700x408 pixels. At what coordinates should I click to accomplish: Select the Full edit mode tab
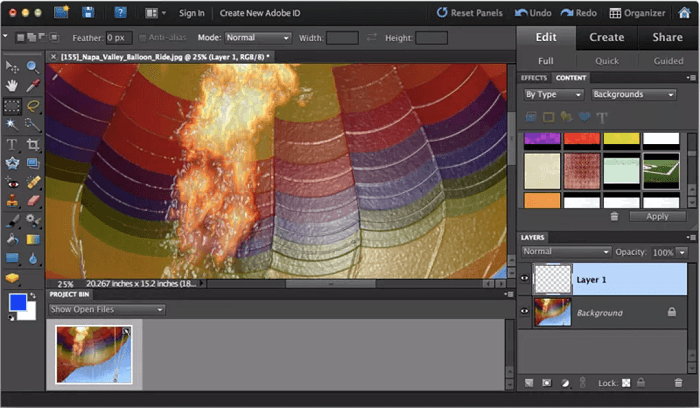click(x=546, y=61)
